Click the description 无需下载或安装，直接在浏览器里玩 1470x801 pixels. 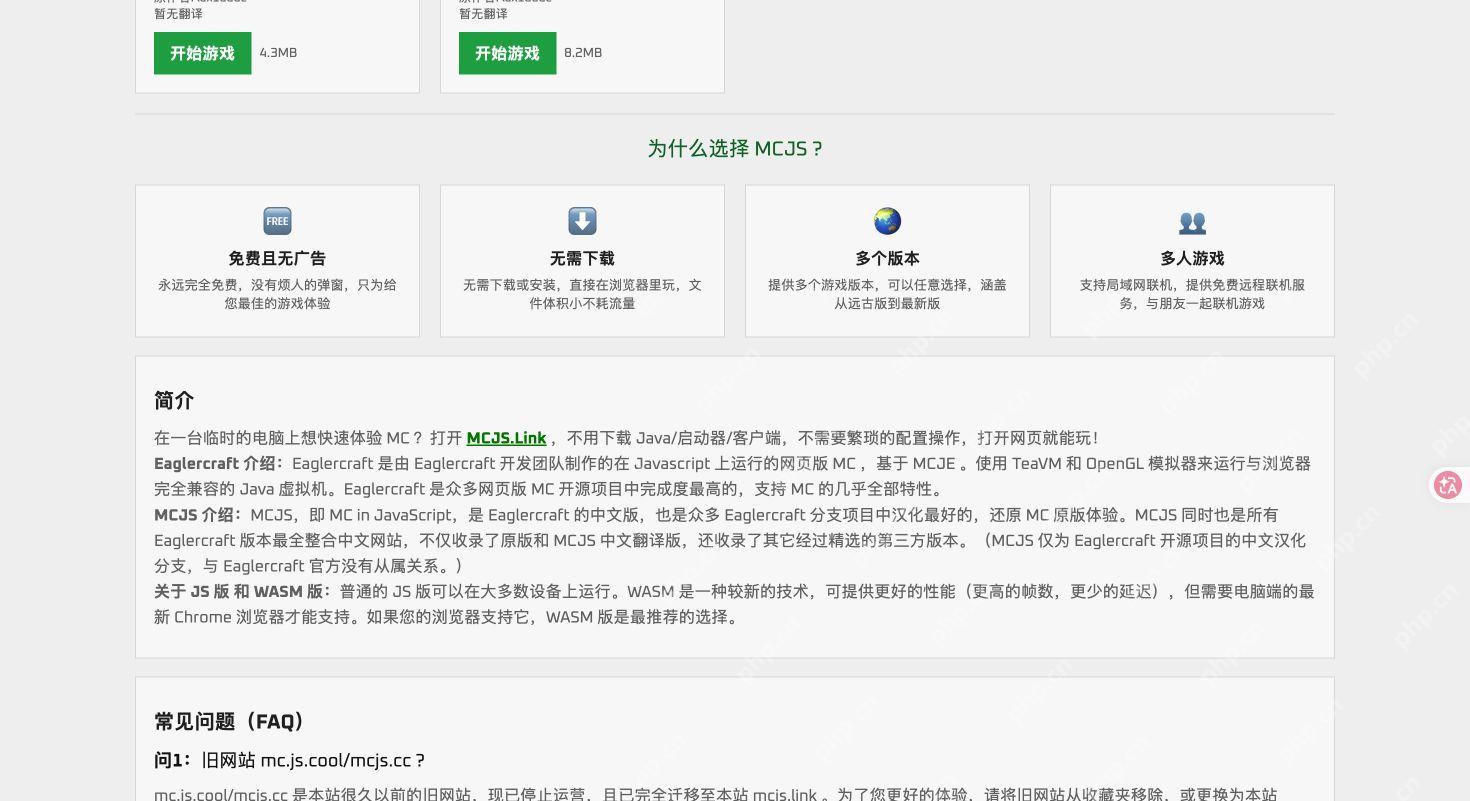click(x=582, y=294)
